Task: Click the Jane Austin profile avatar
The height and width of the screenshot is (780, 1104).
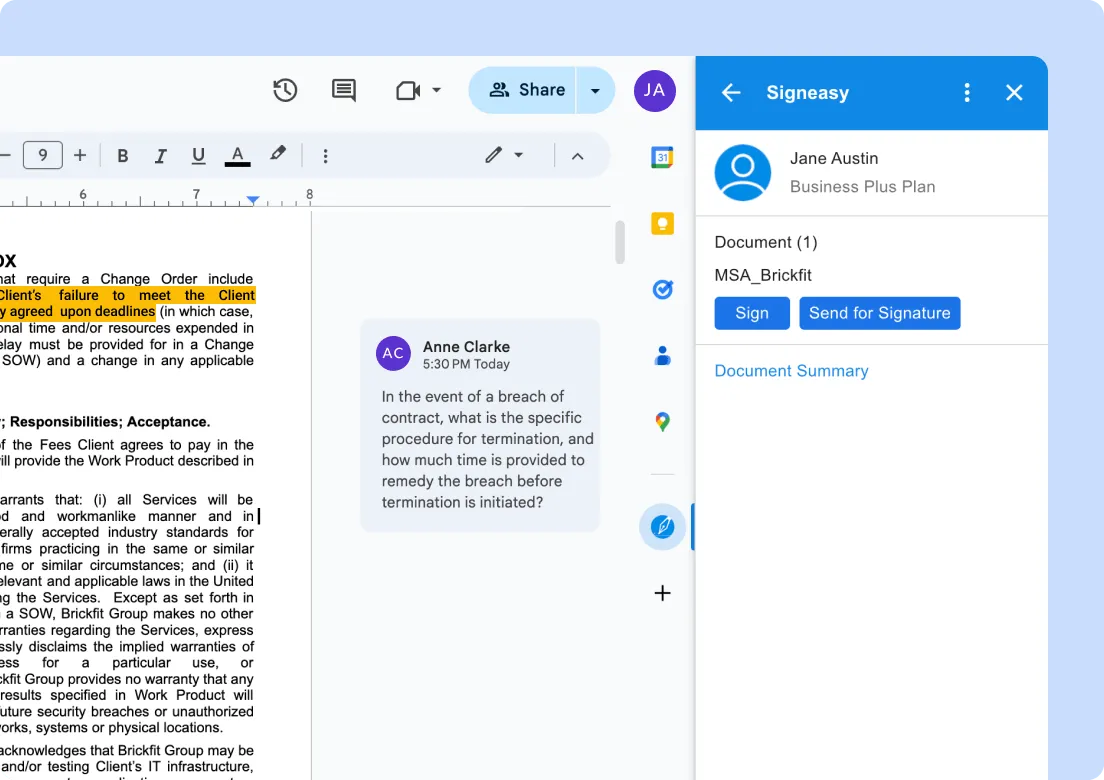Action: pos(742,172)
